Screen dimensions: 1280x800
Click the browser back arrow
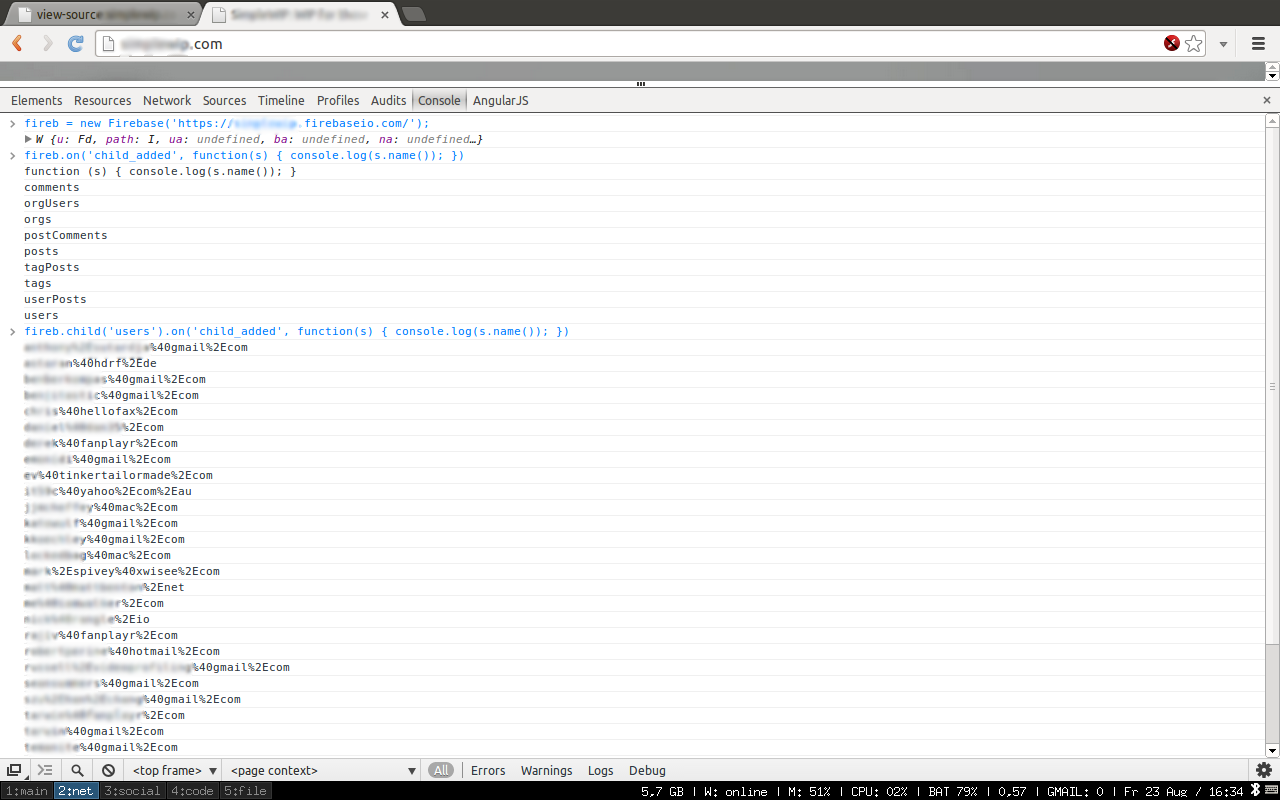pyautogui.click(x=17, y=44)
